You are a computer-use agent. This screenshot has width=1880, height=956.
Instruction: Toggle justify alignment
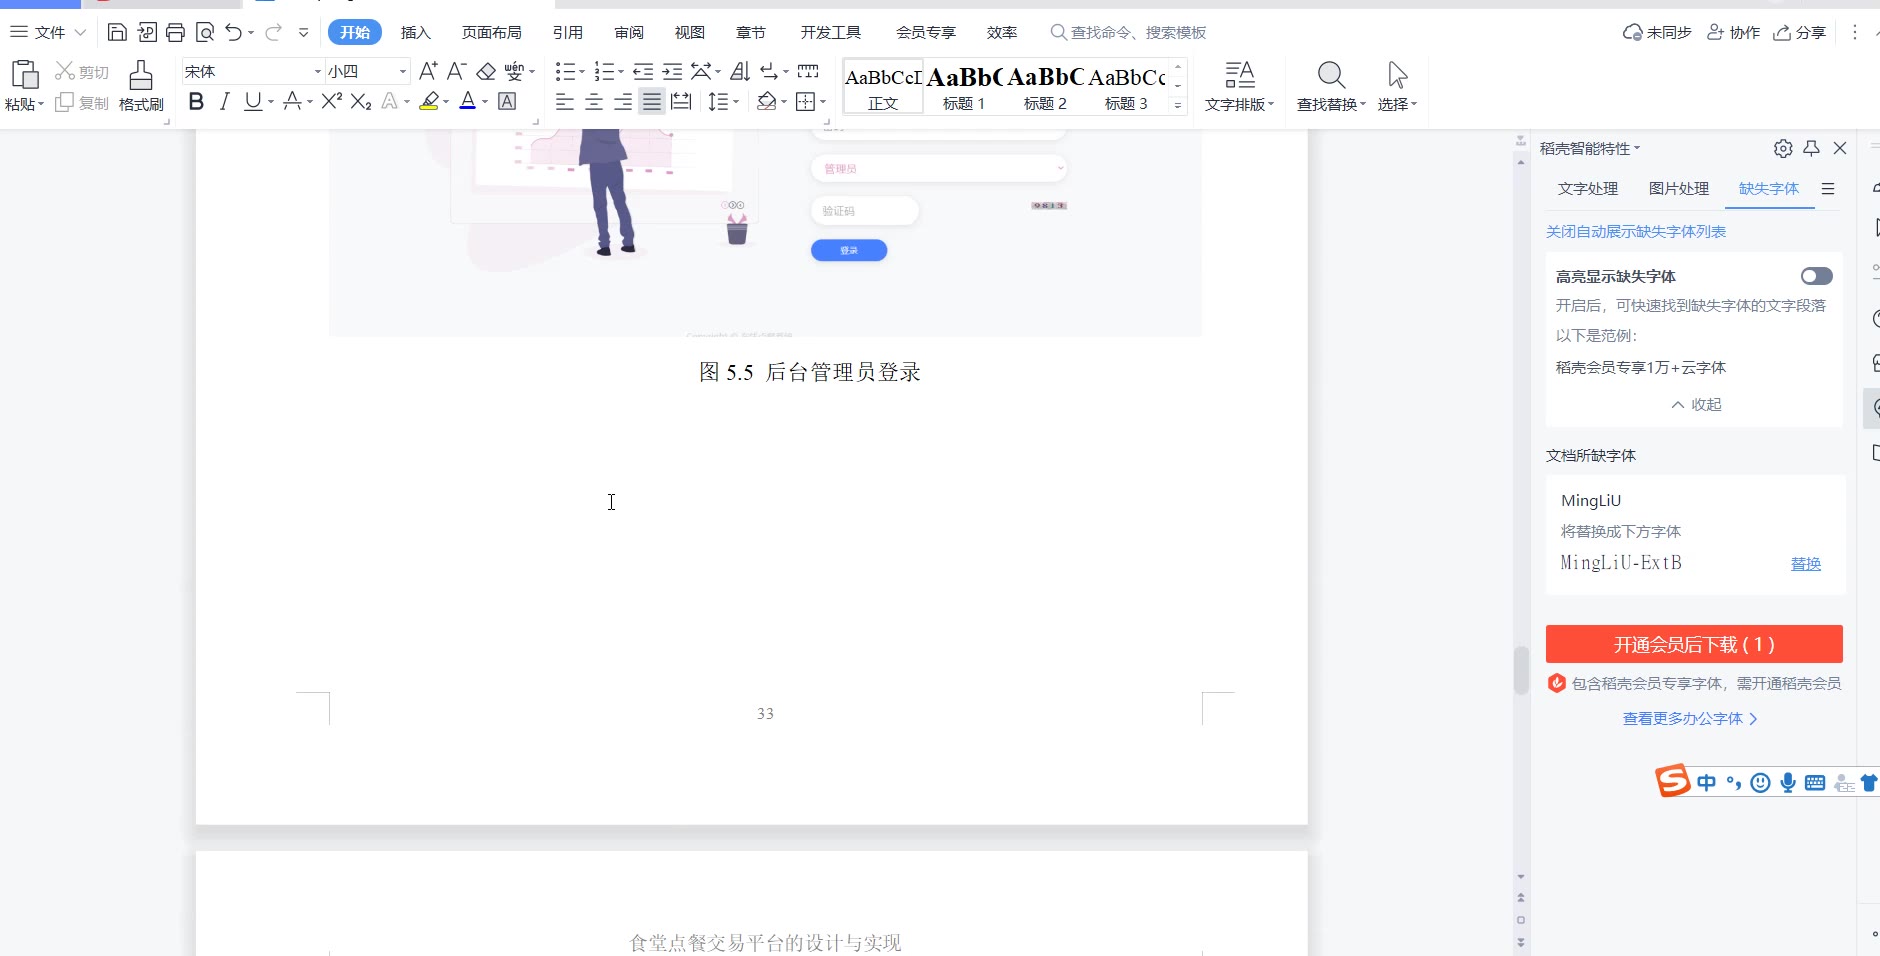[652, 101]
